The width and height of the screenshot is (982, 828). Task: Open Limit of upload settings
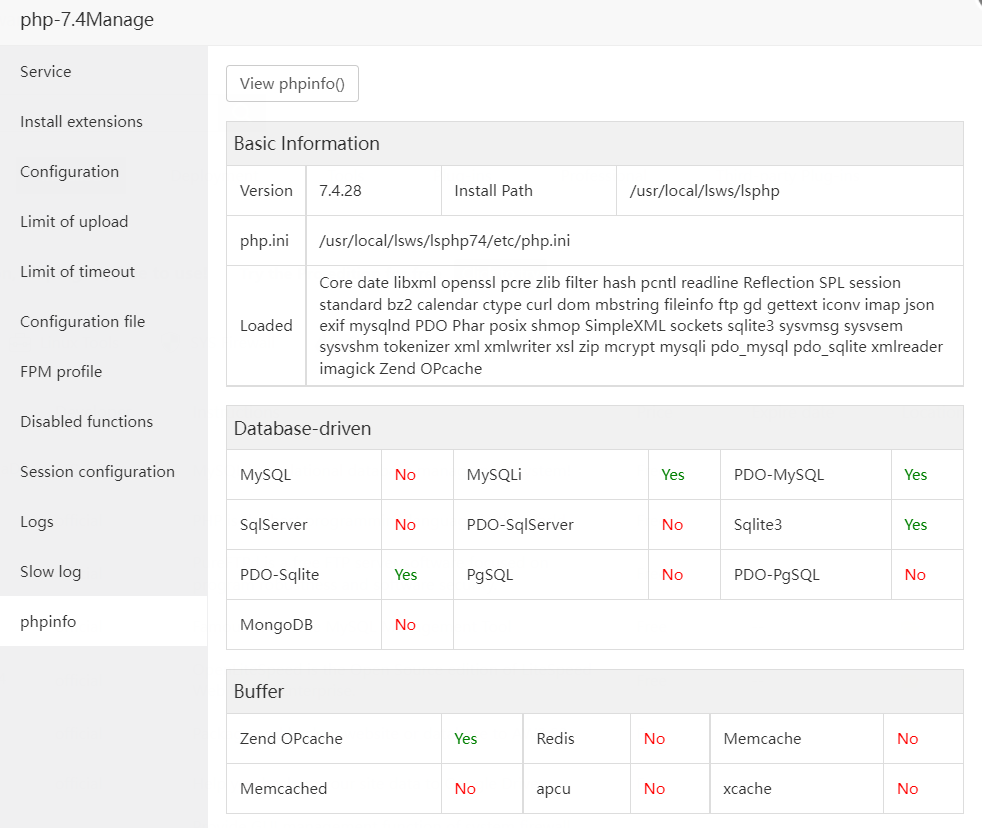coord(74,222)
